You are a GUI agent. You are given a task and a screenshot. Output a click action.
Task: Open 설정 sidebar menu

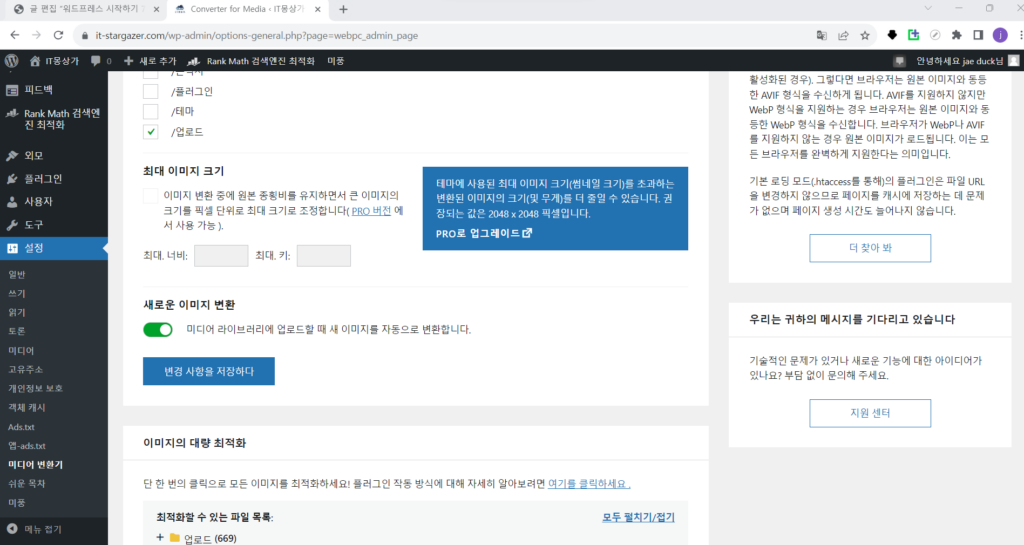click(54, 248)
